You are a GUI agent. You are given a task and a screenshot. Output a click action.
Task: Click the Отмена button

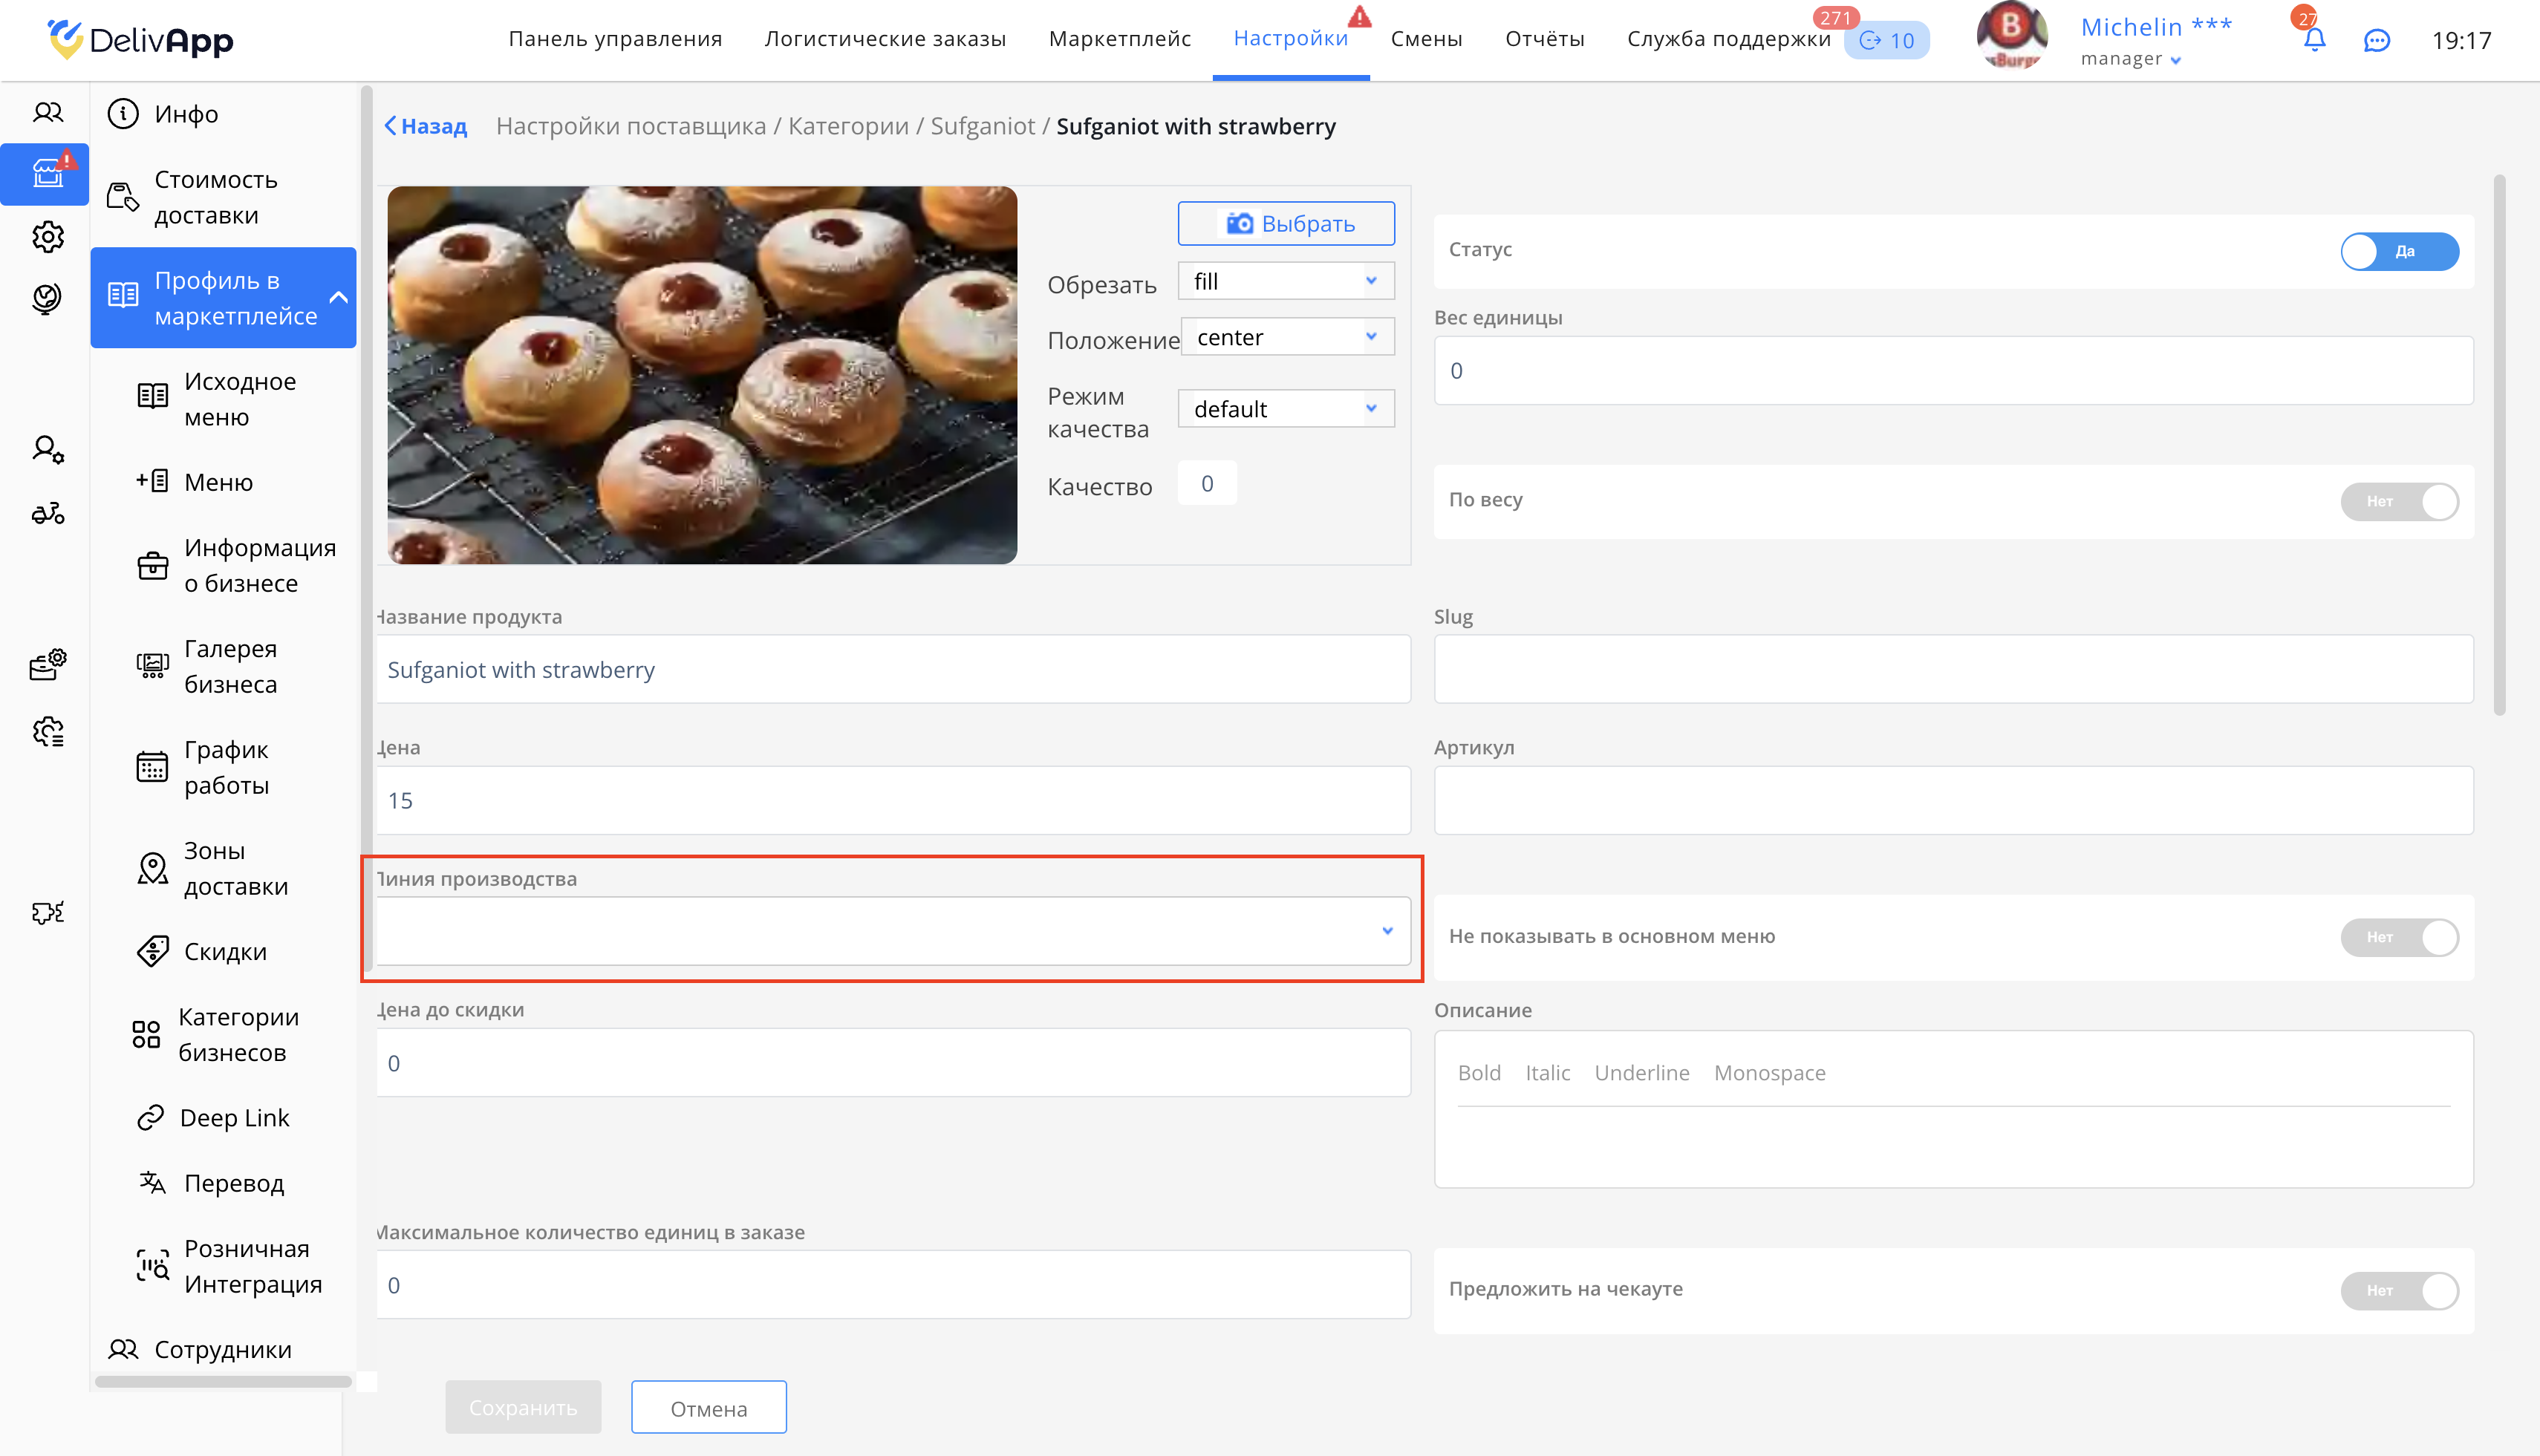tap(708, 1408)
